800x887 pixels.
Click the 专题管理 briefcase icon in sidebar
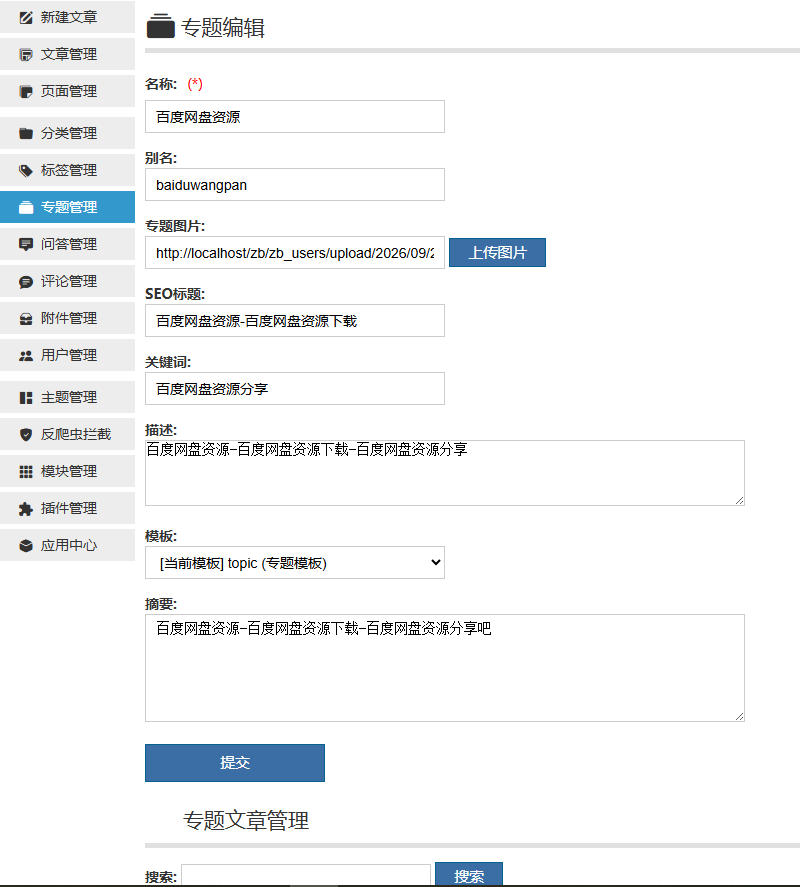pos(26,208)
